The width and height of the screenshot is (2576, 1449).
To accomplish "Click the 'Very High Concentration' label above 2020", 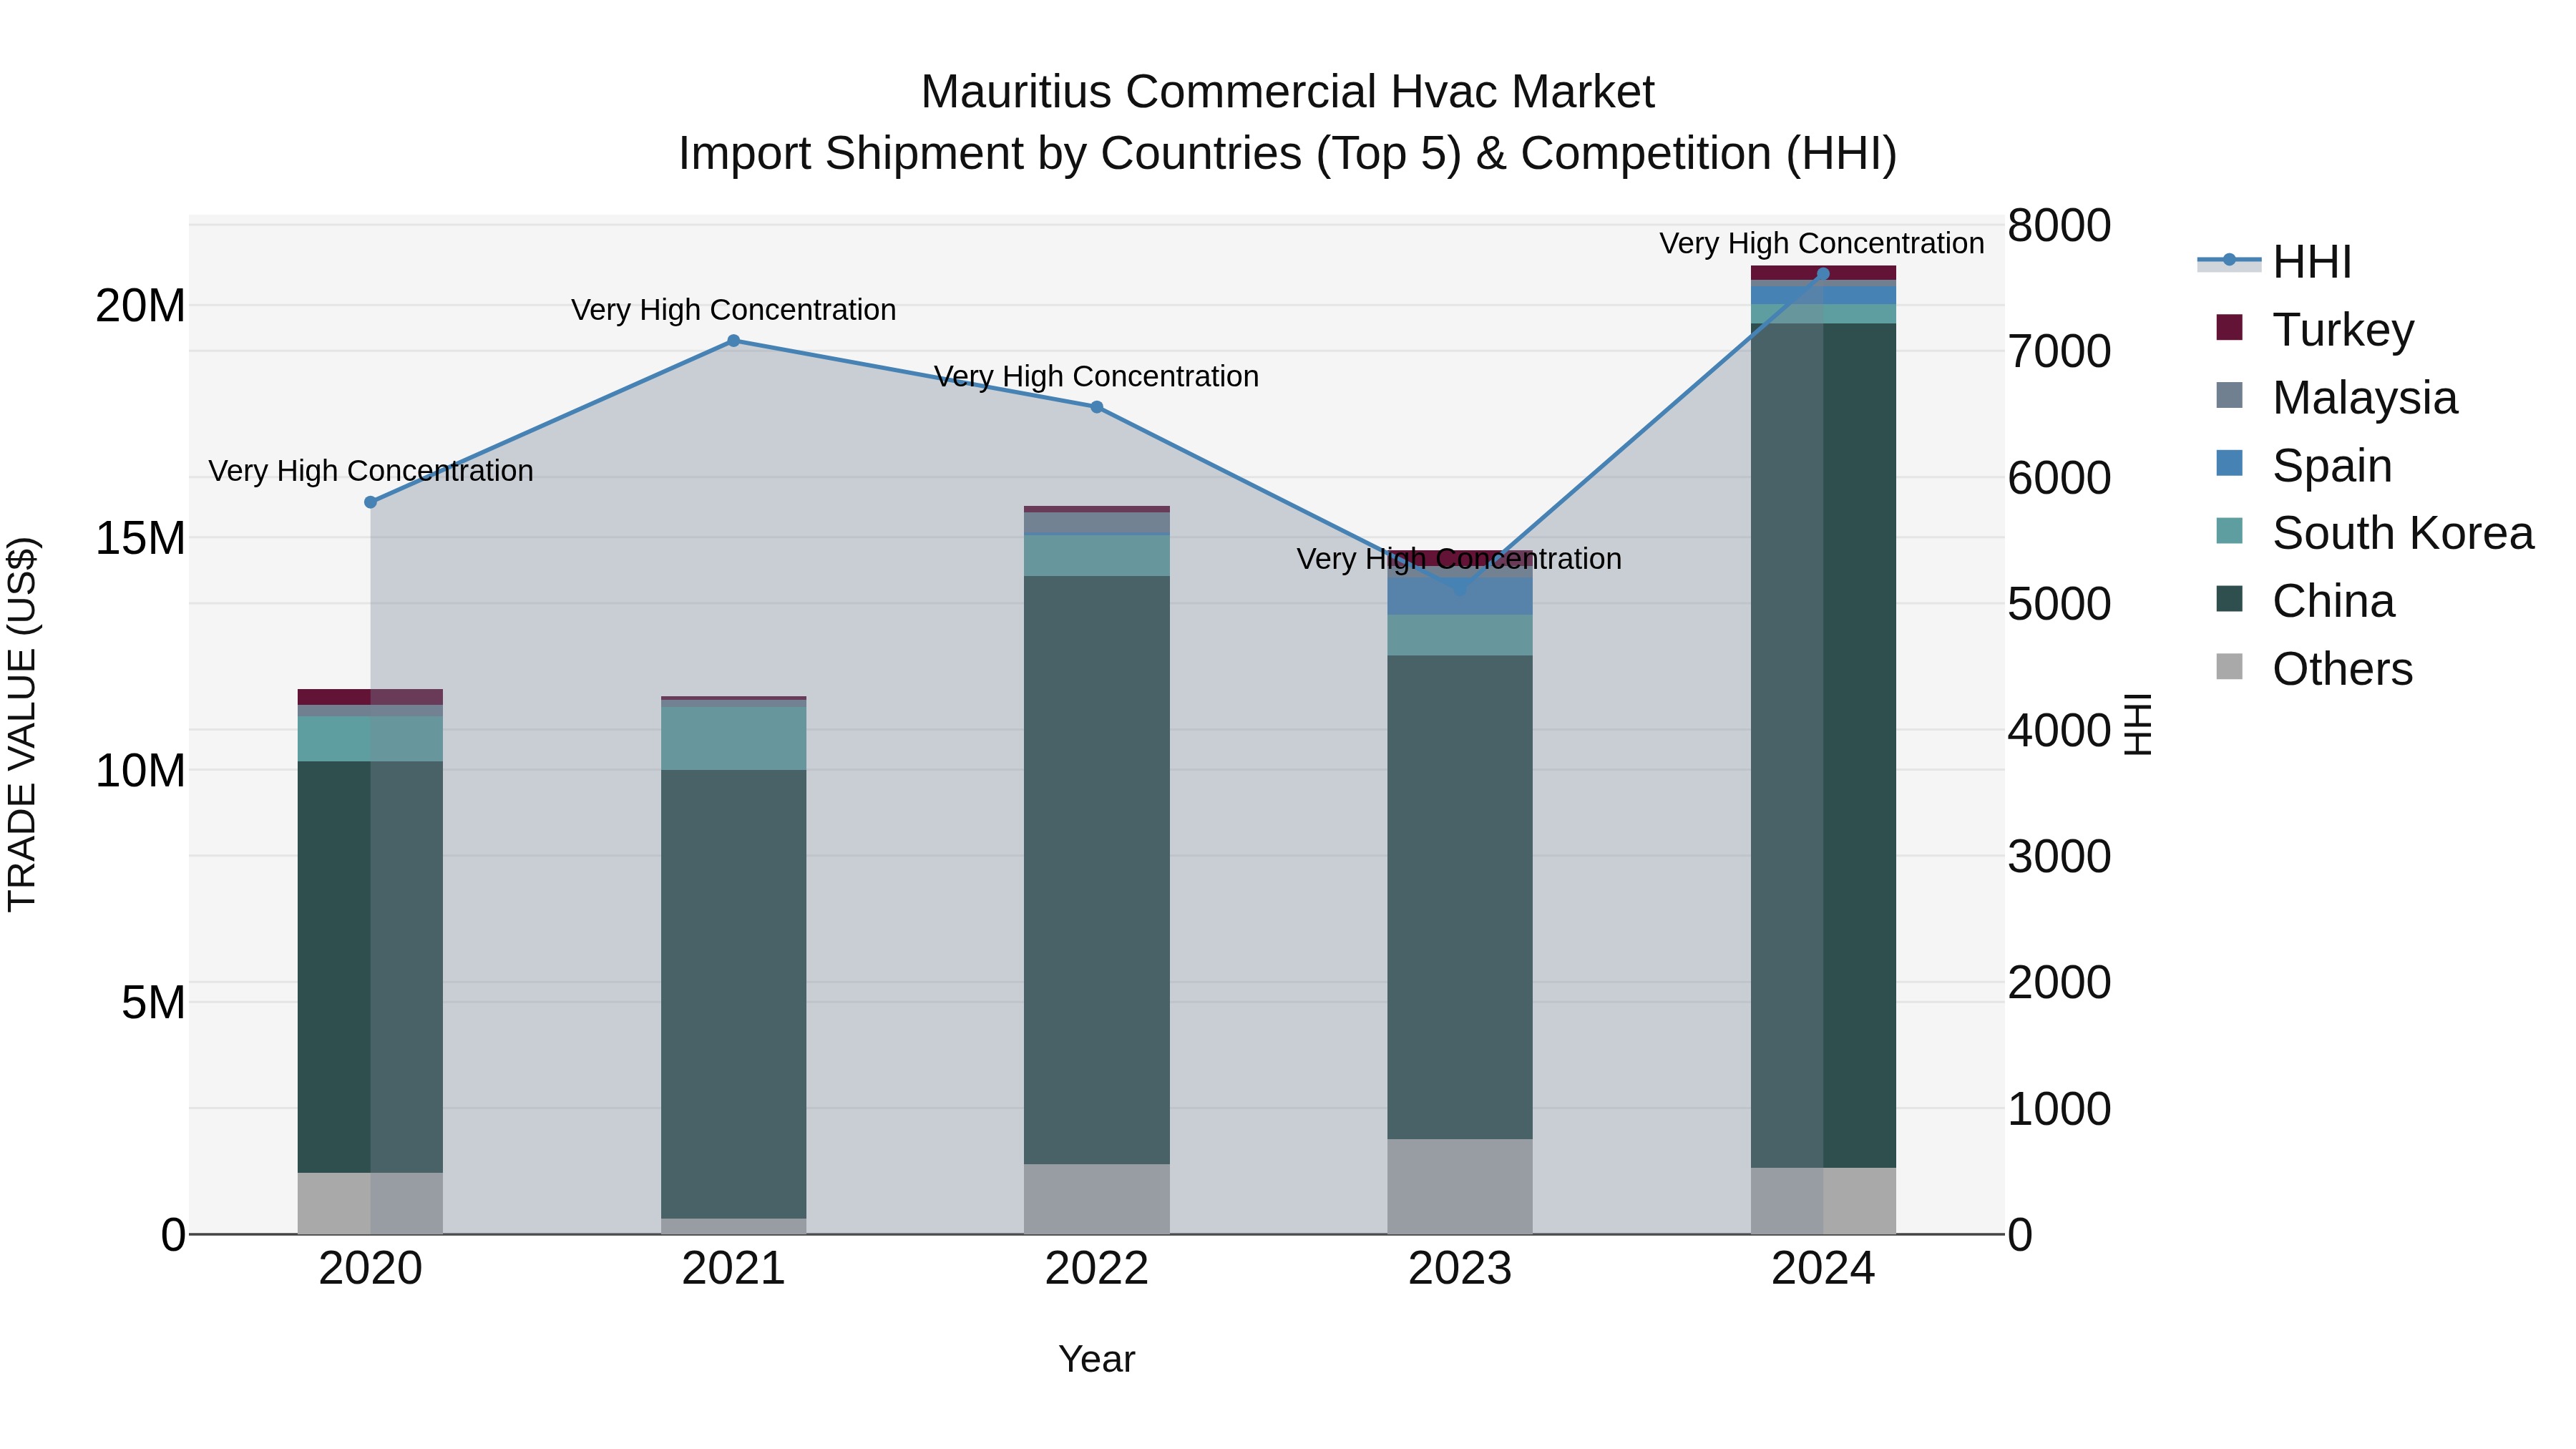I will point(371,471).
